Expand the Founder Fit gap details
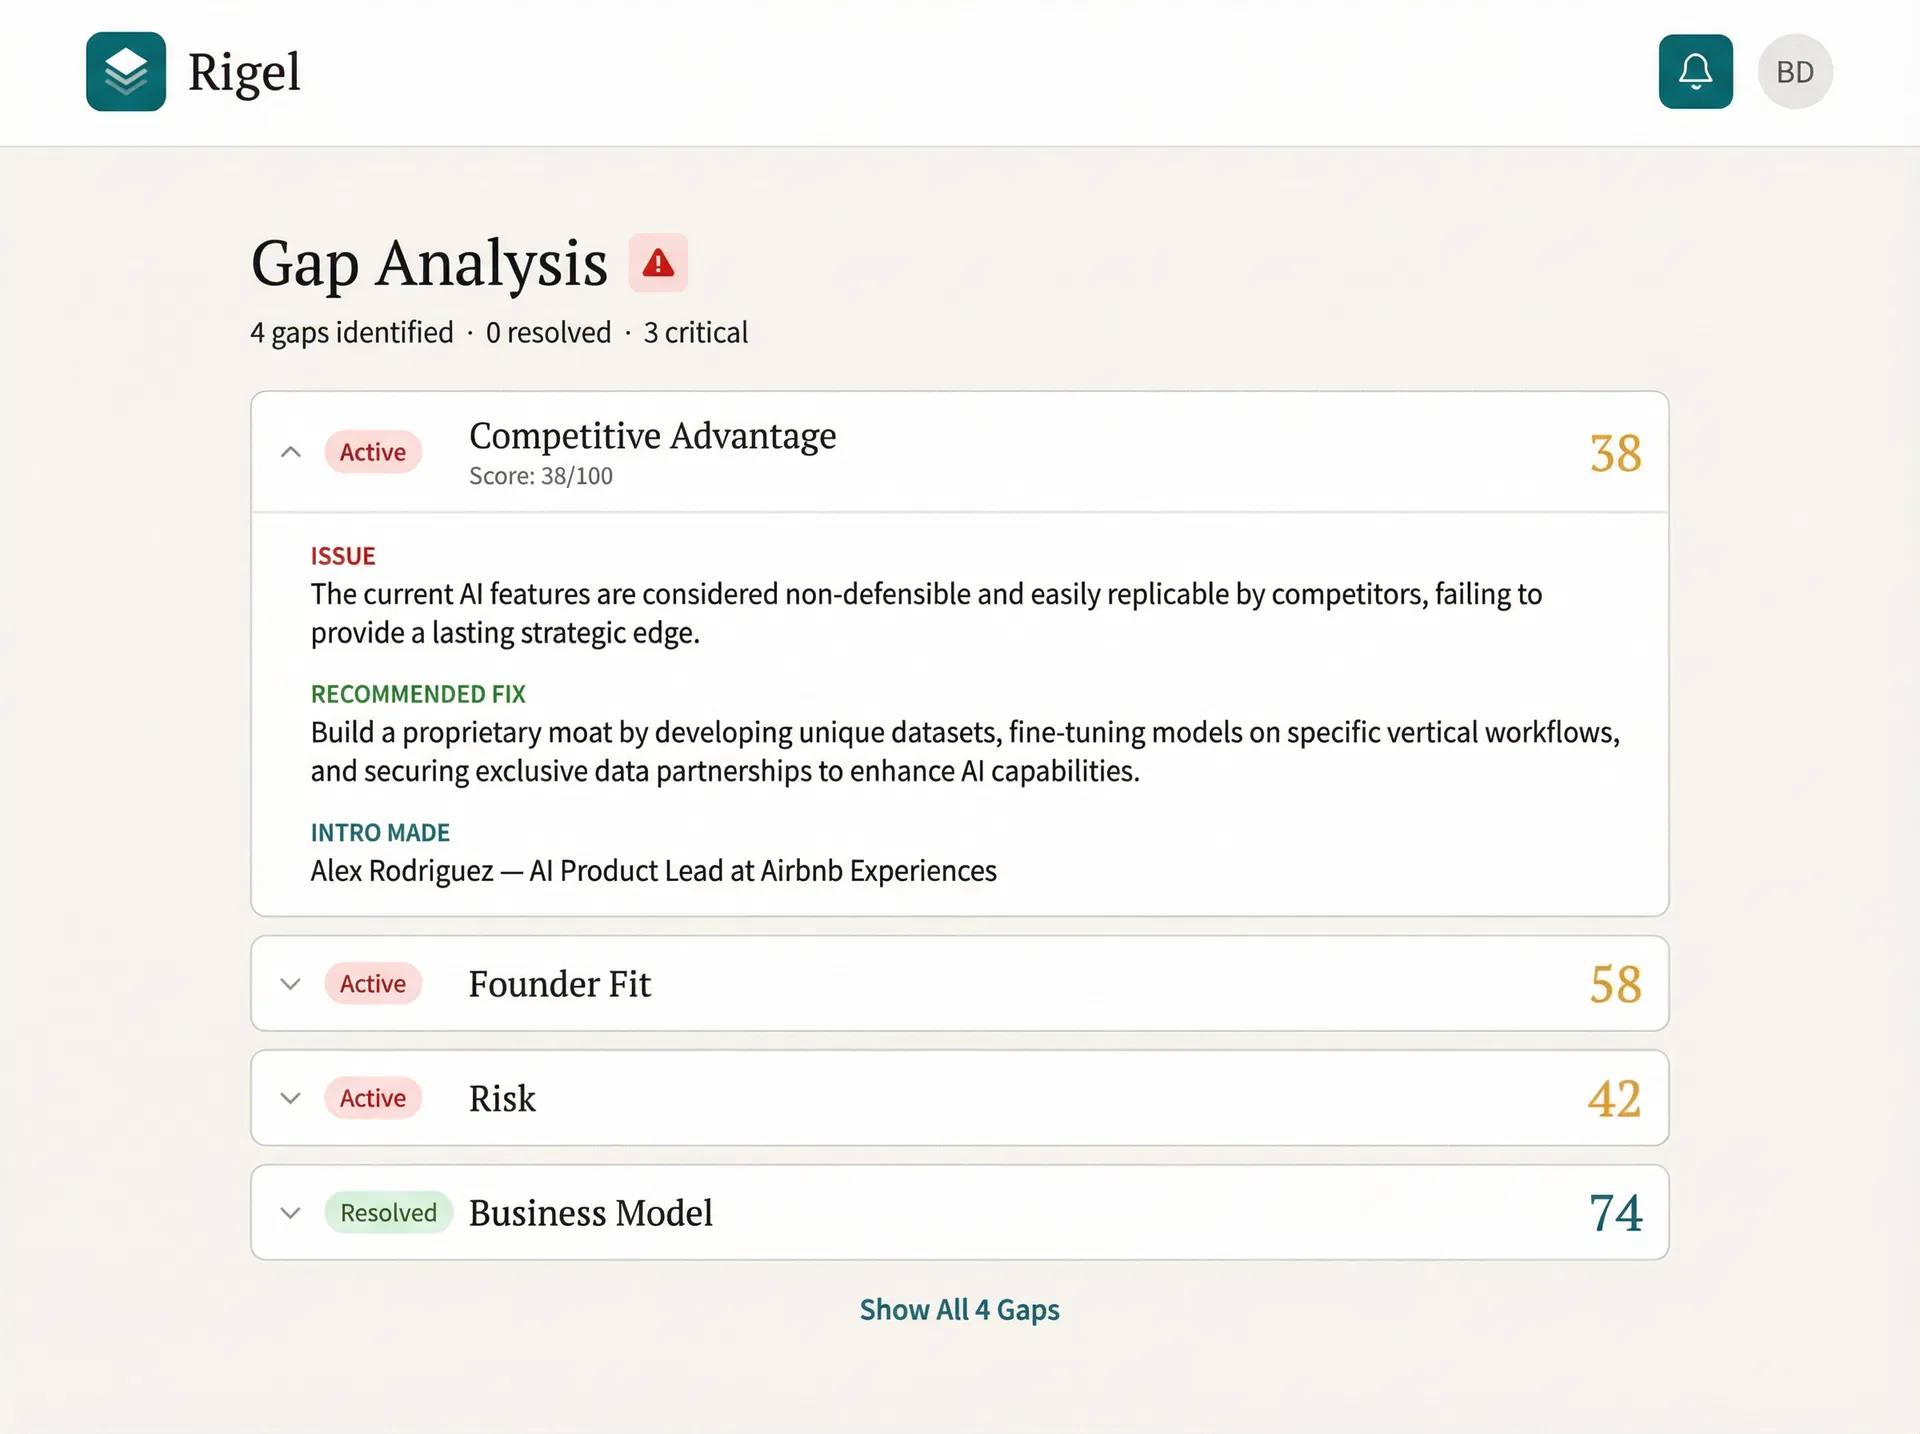This screenshot has height=1434, width=1920. pos(291,984)
